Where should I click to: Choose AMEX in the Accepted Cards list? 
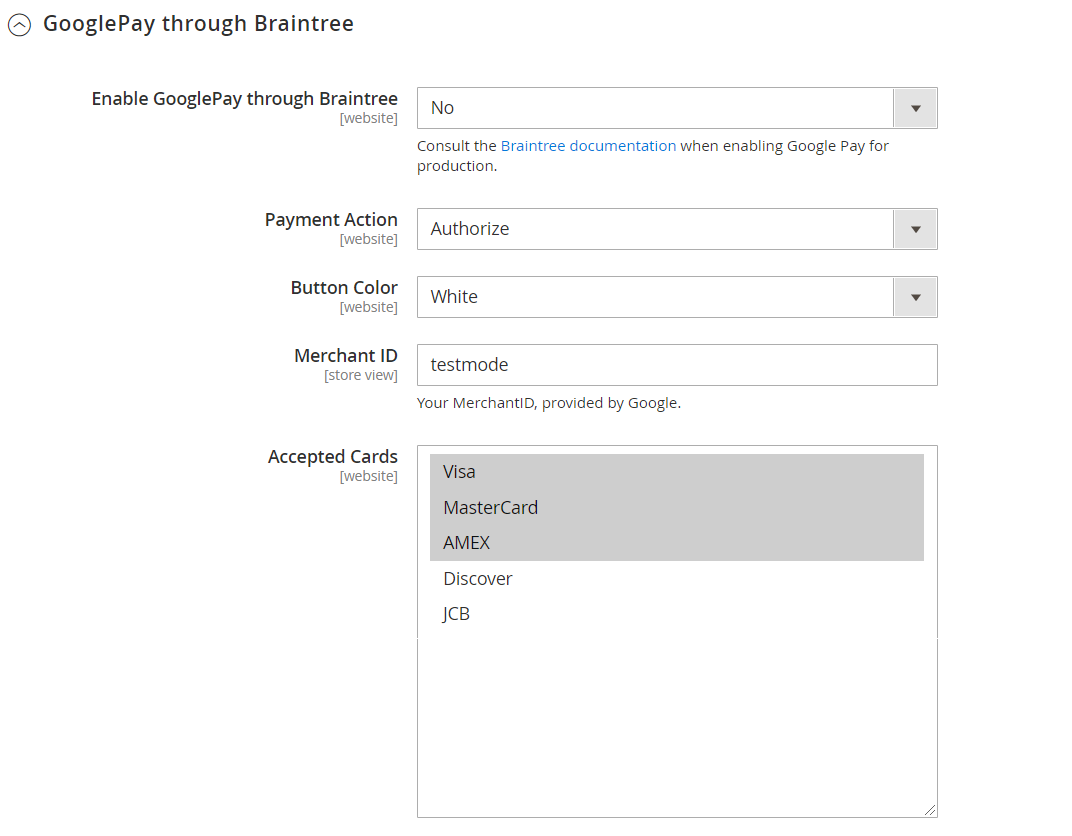(x=677, y=543)
